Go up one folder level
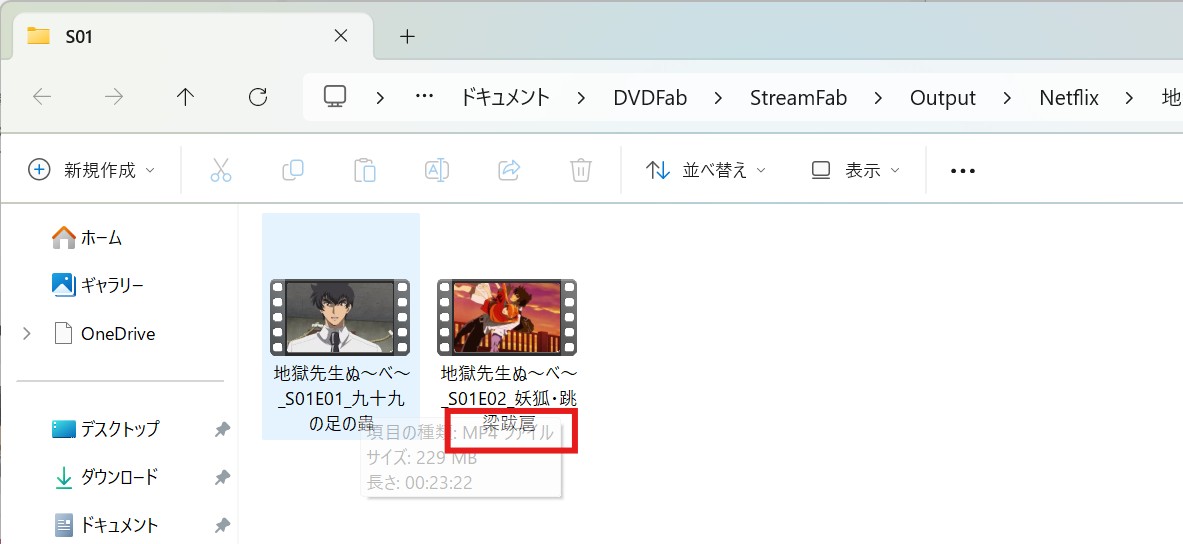1183x544 pixels. click(x=186, y=97)
